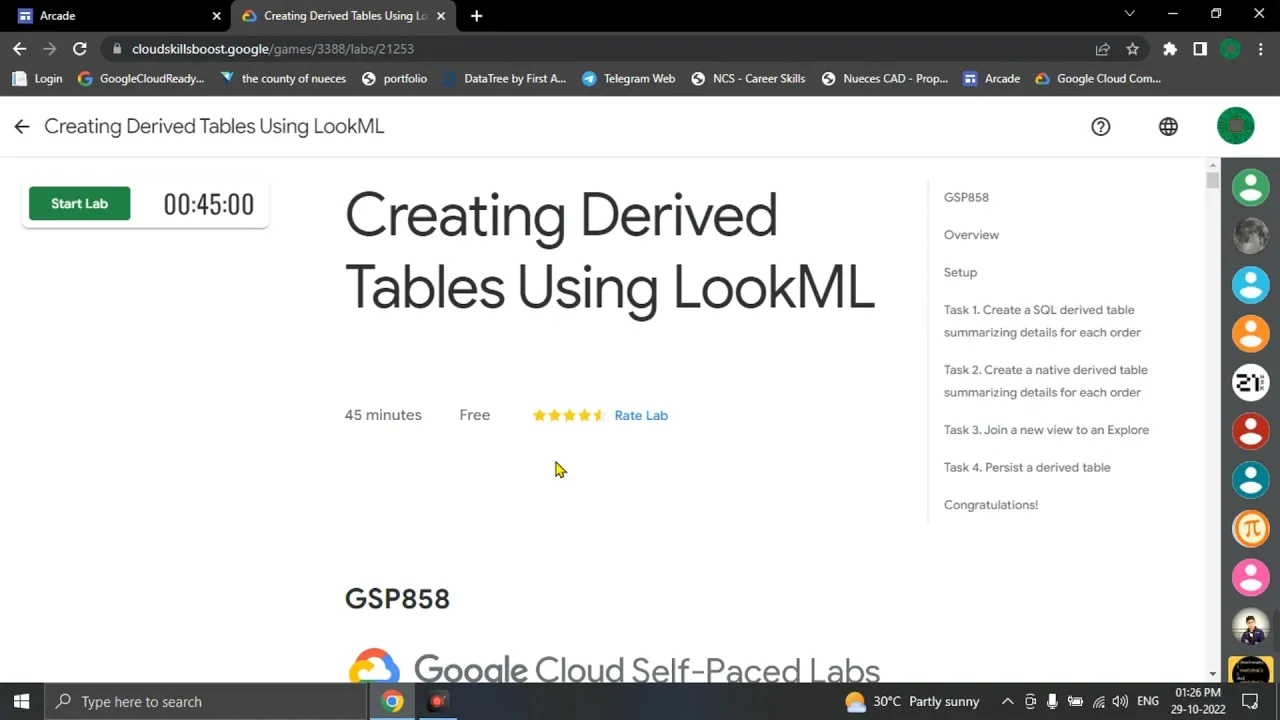
Task: Click the moon photo contact avatar
Action: (1250, 236)
